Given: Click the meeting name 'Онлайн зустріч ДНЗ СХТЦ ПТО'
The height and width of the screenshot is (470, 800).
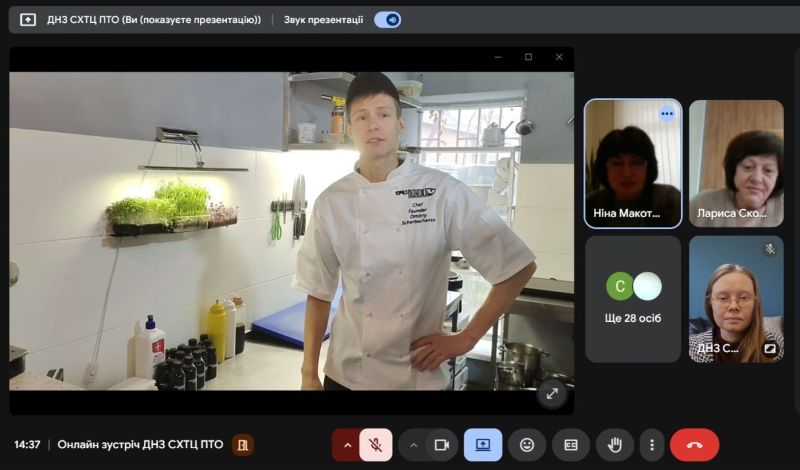Looking at the screenshot, I should click(x=140, y=445).
